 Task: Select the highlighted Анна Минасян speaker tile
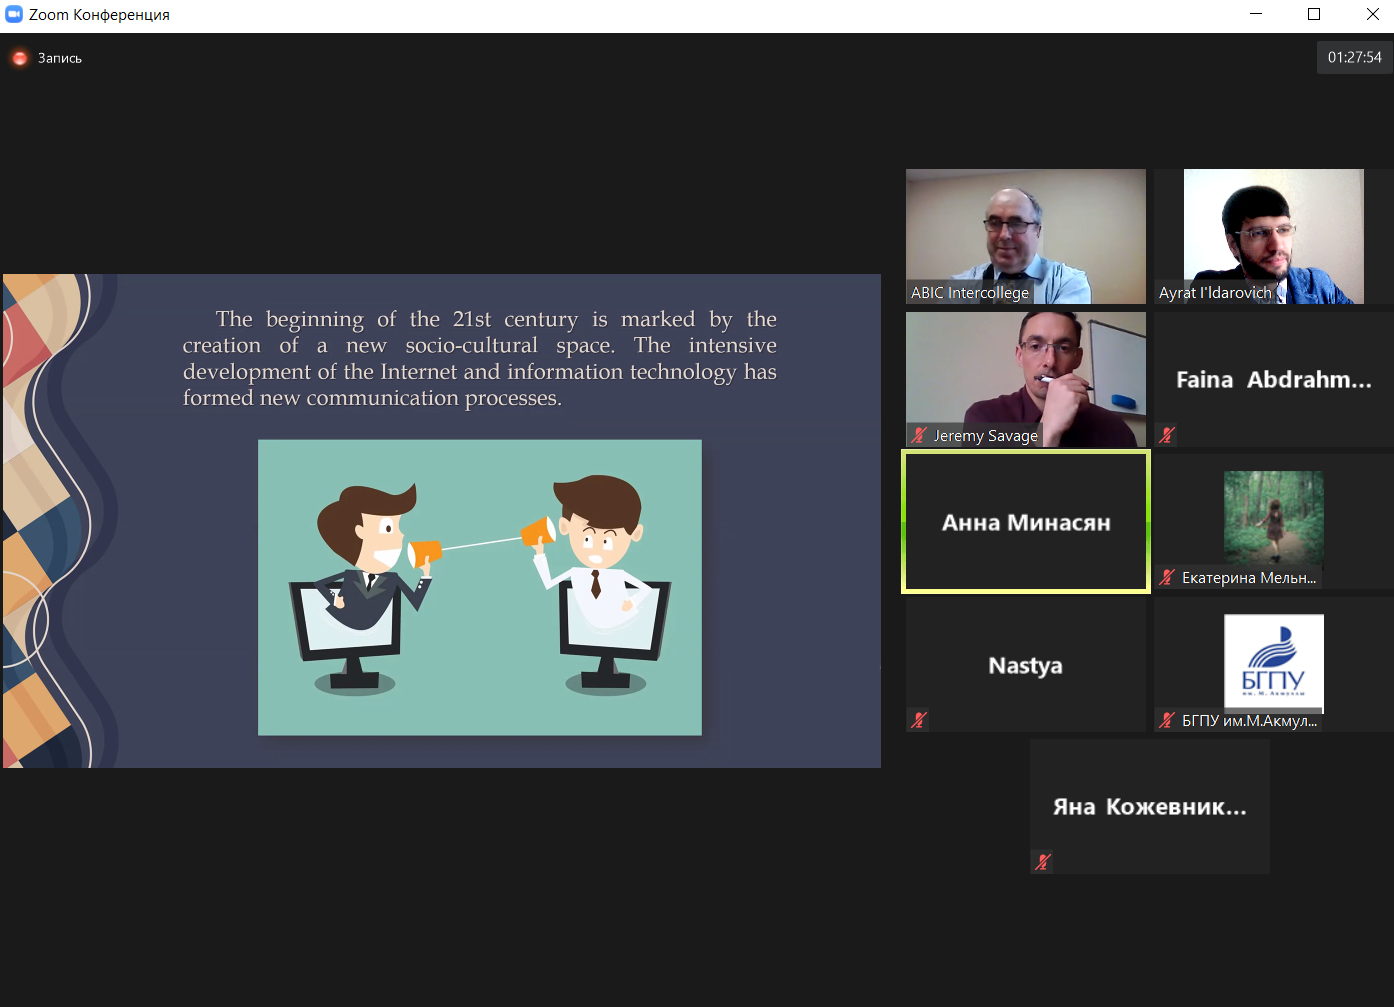(x=1025, y=522)
